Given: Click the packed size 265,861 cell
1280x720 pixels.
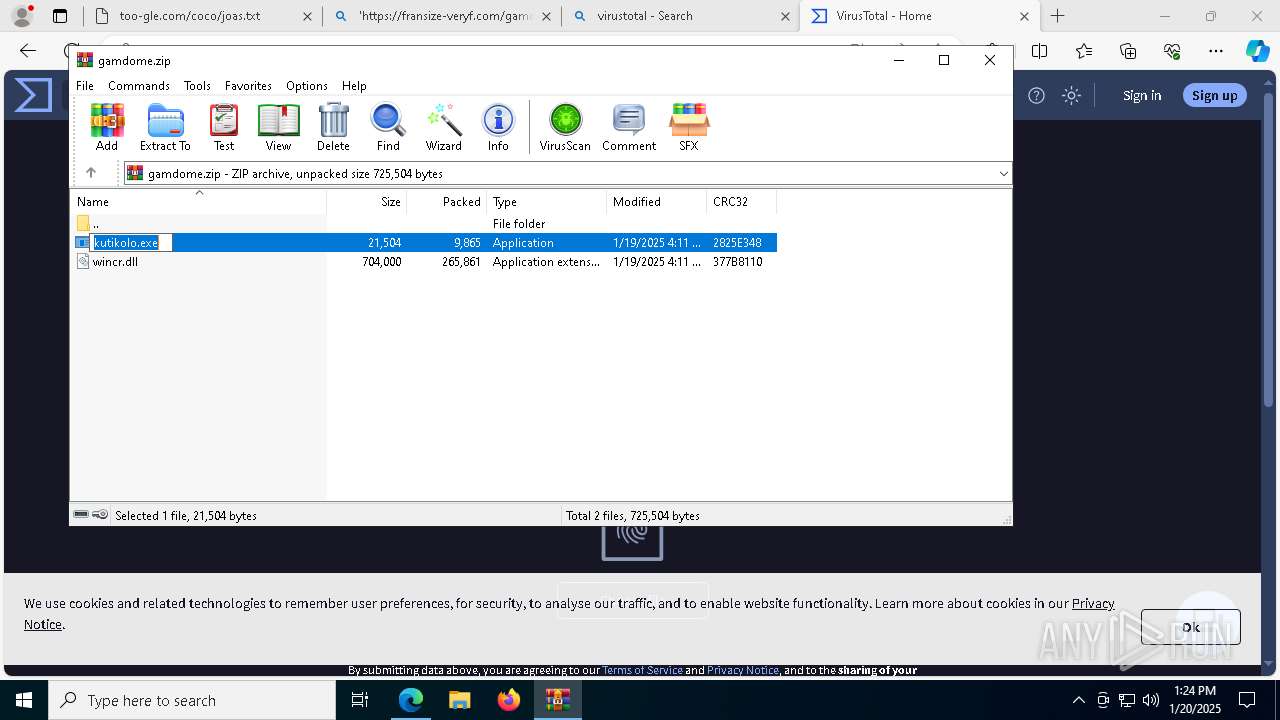Looking at the screenshot, I should point(461,262).
